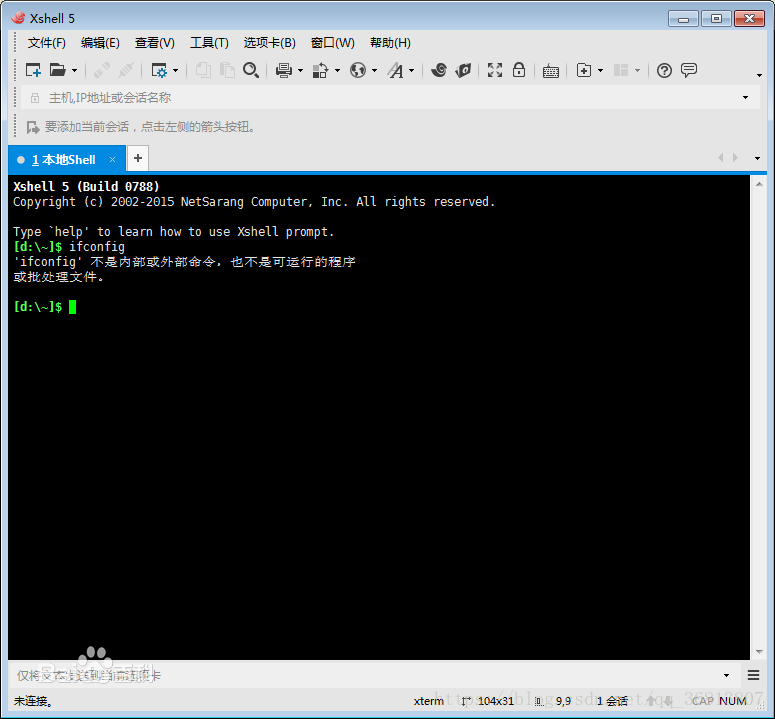Click the new tab plus-document icon
Image resolution: width=775 pixels, height=719 pixels.
[584, 70]
